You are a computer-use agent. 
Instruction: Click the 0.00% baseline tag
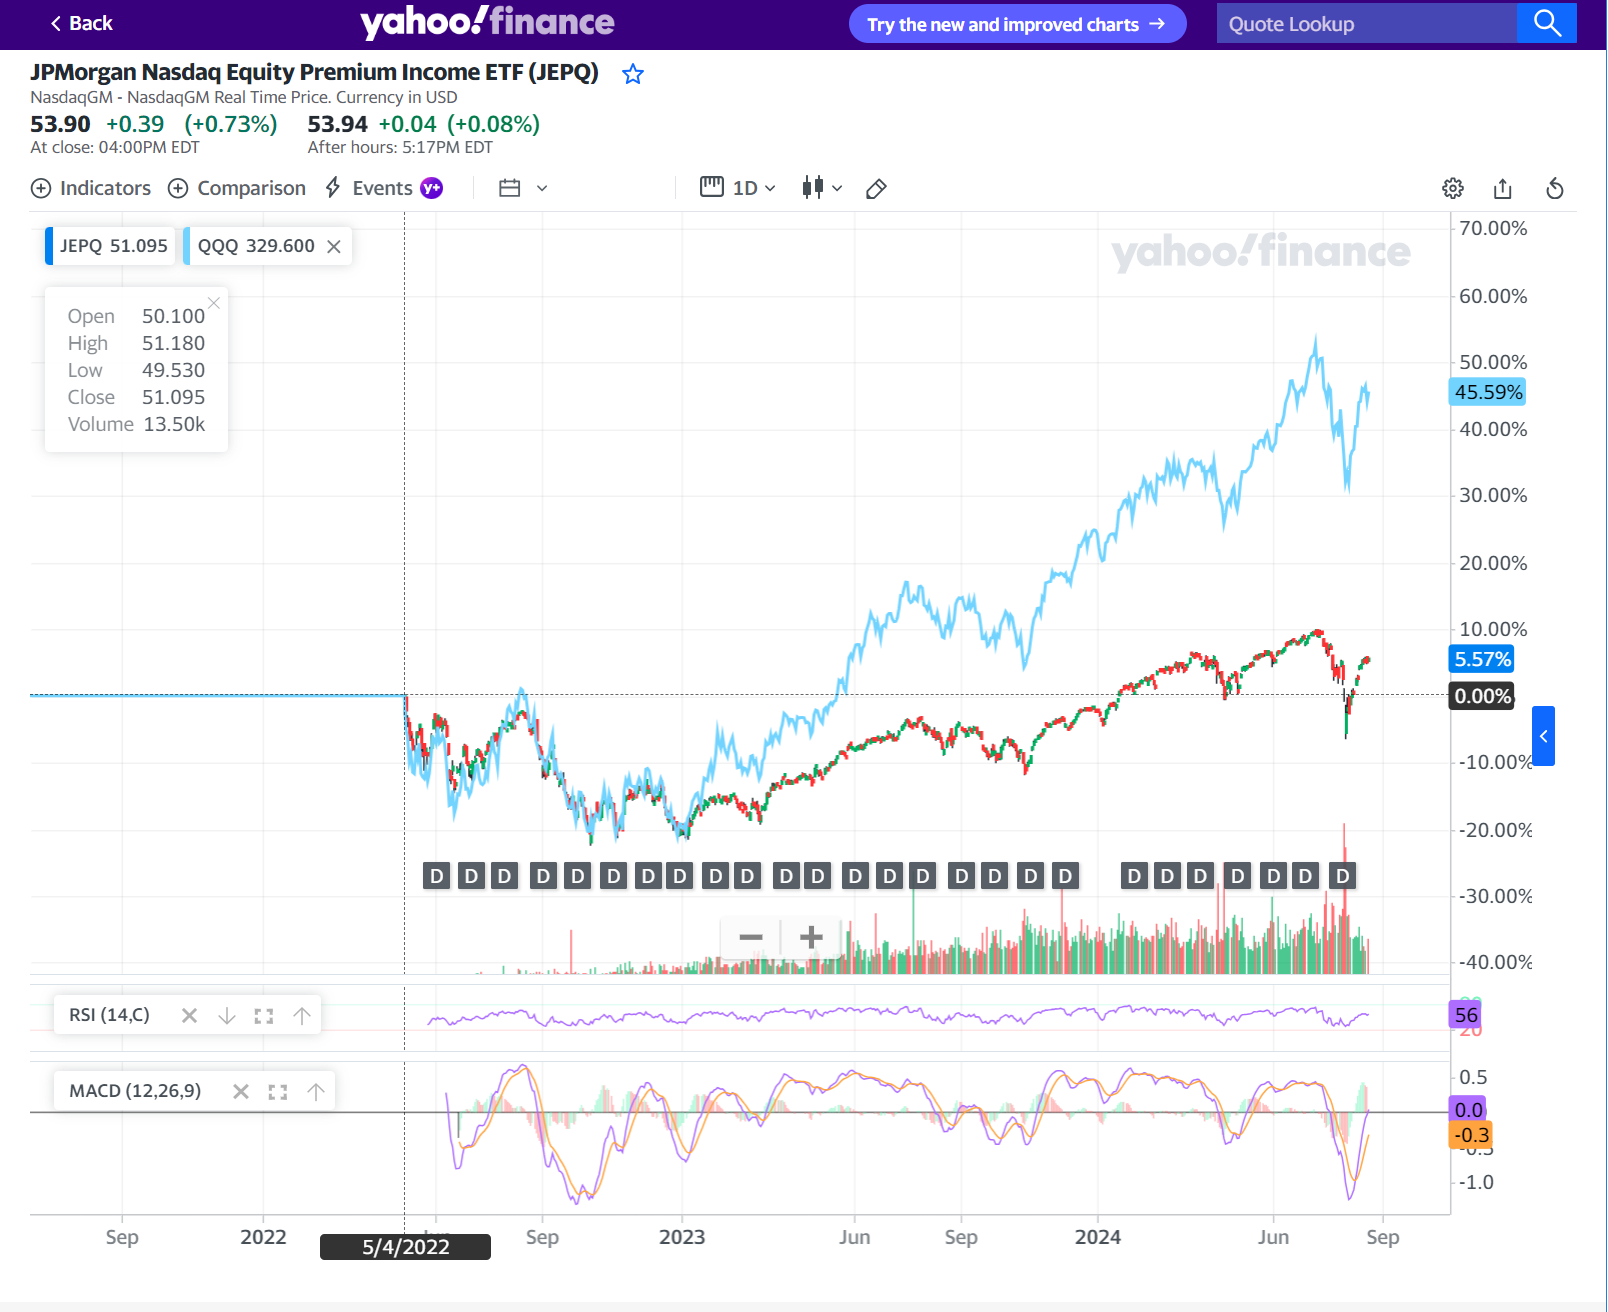[x=1482, y=696]
